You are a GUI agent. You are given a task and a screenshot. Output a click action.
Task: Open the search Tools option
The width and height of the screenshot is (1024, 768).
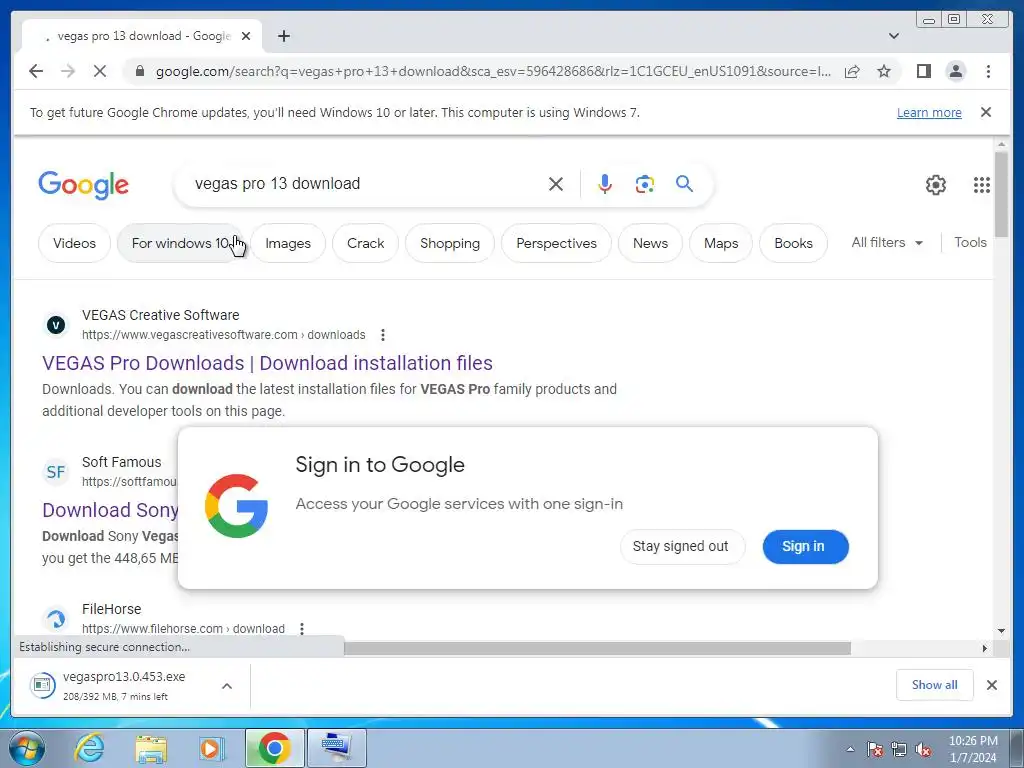[x=970, y=242]
